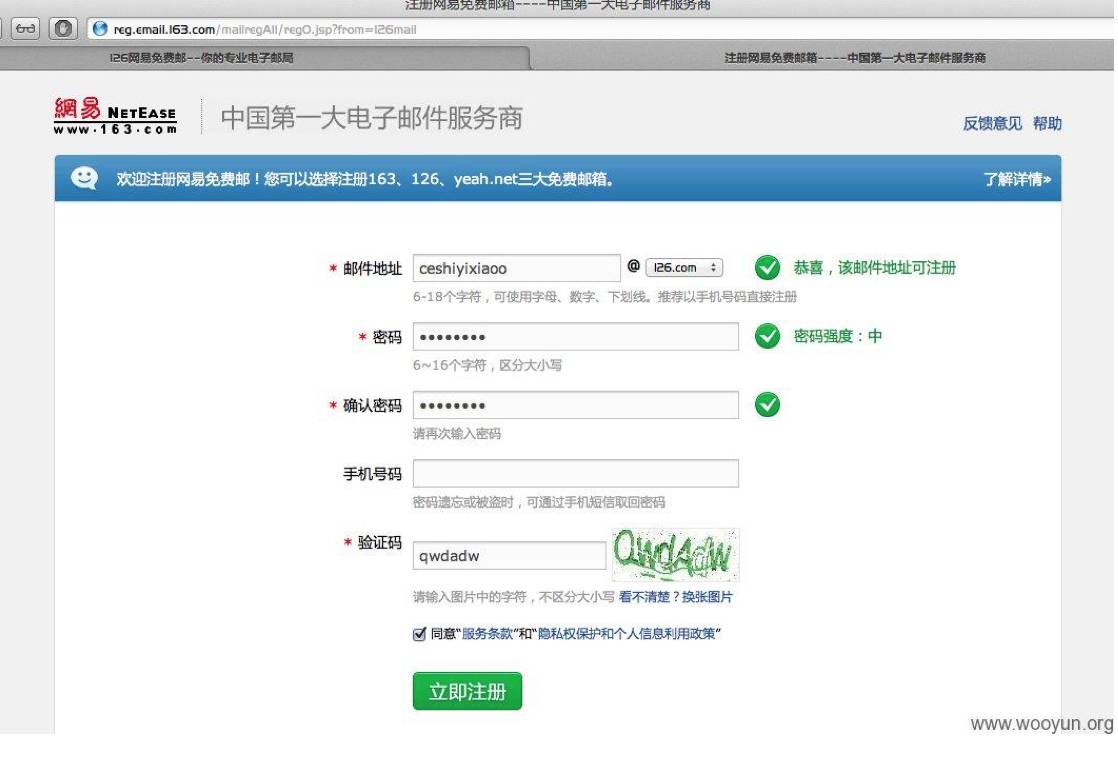Click the smiley chat icon in blue banner
The height and width of the screenshot is (760, 1118).
84,178
